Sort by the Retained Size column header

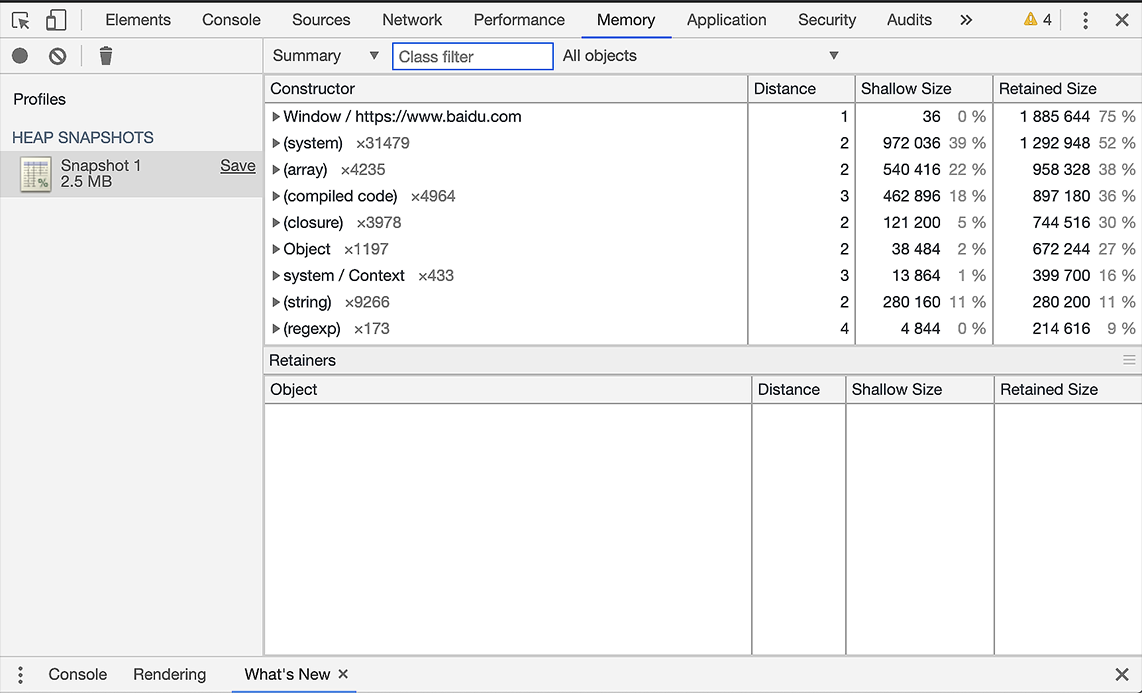[1047, 89]
